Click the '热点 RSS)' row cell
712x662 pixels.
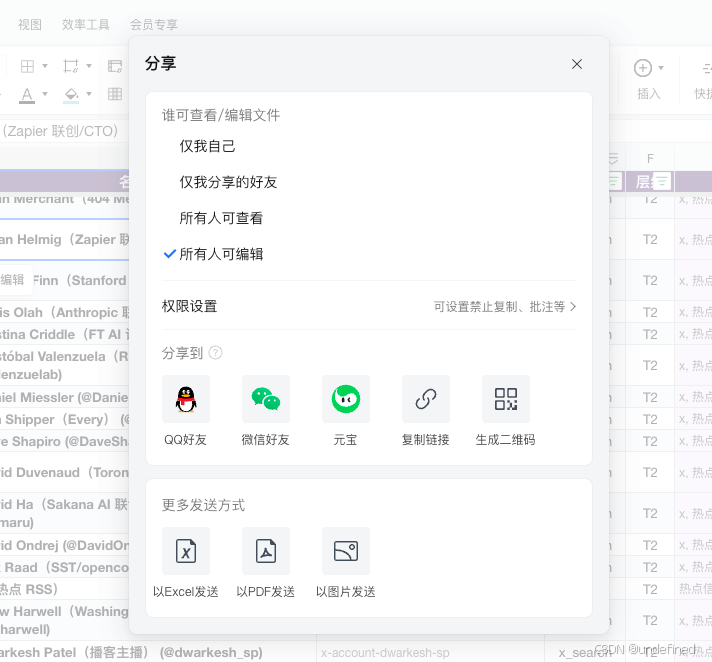[x=64, y=589]
